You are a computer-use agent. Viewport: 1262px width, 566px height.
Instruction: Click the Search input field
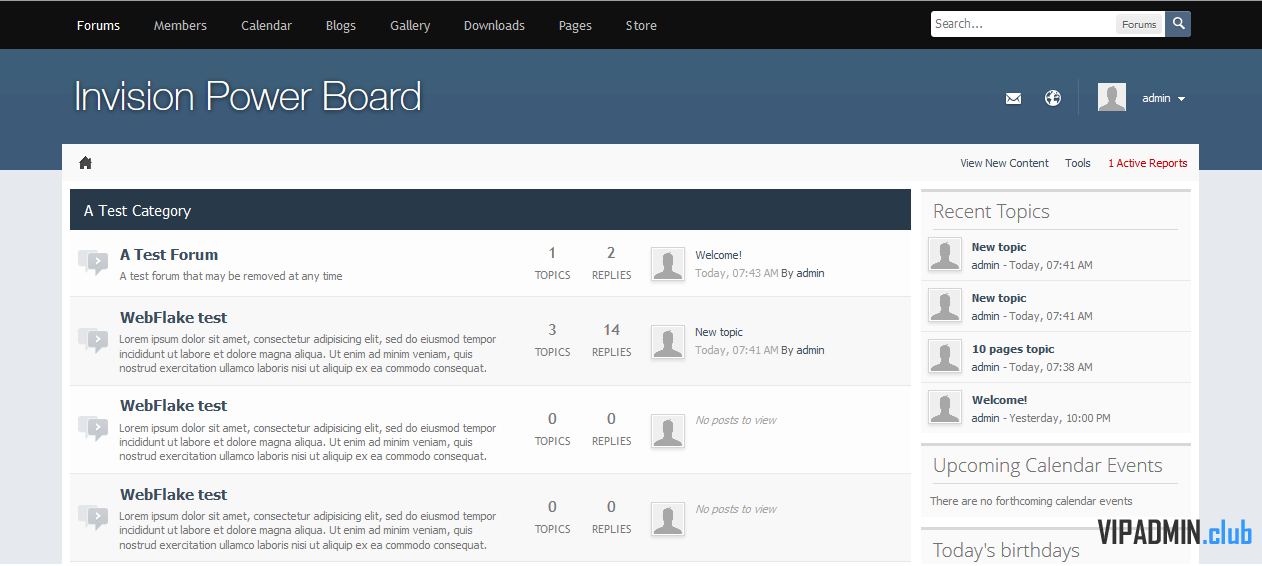pyautogui.click(x=1023, y=24)
